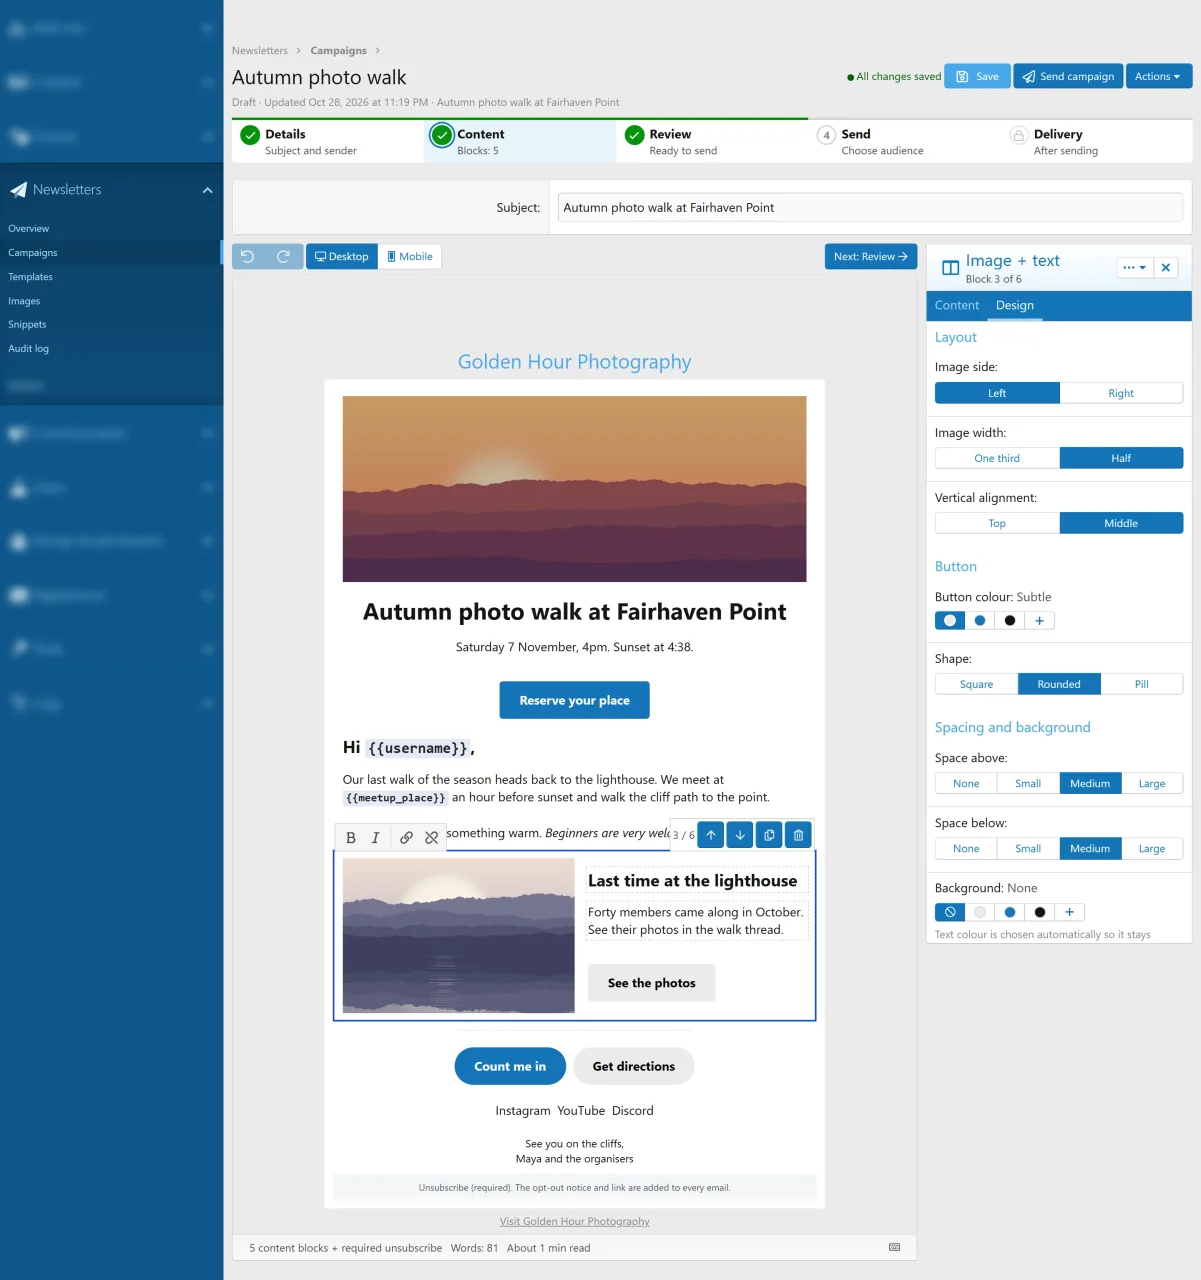Select the blue button colour swatch
Viewport: 1201px width, 1280px height.
[980, 621]
